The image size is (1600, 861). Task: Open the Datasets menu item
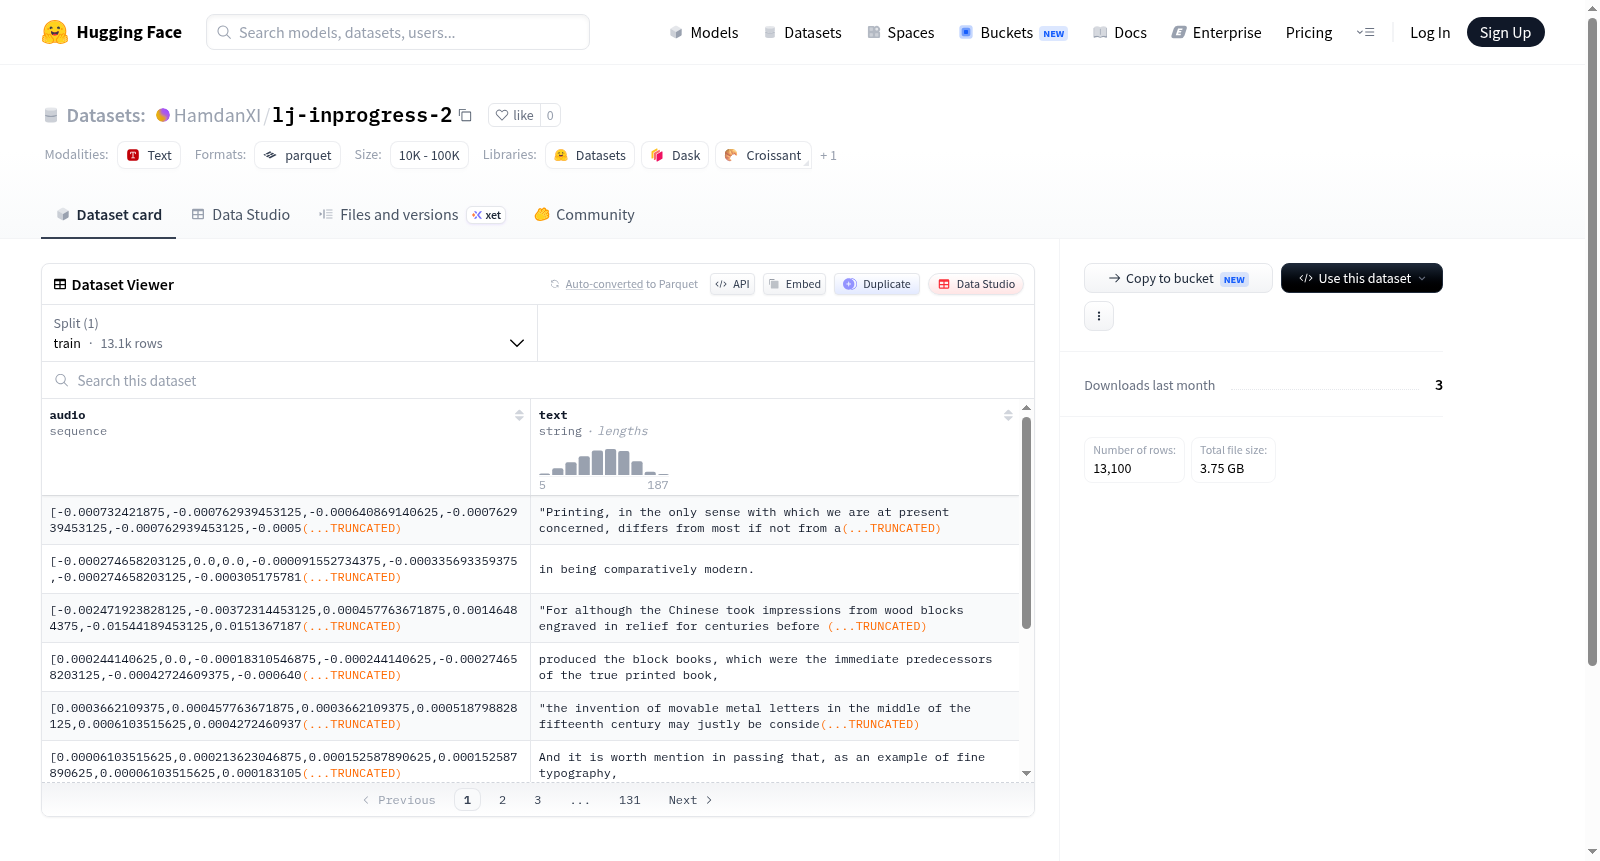802,32
